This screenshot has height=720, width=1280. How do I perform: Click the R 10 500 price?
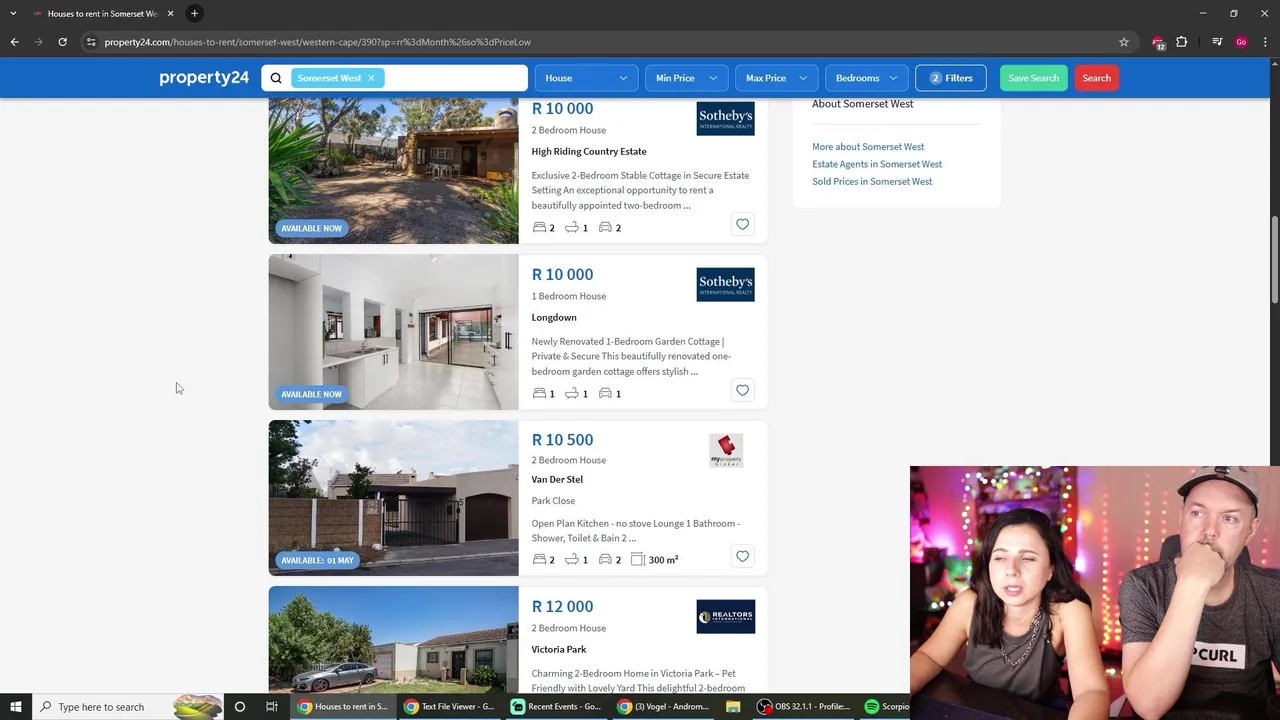coord(562,440)
